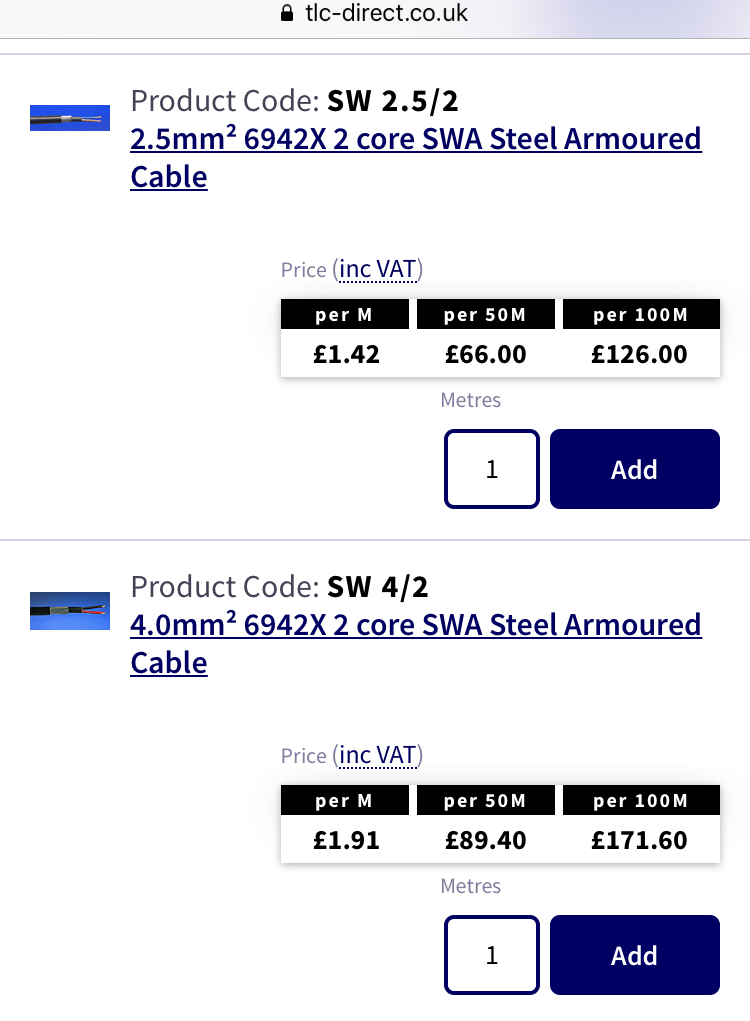
Task: Click the £1.91 per M price
Action: [346, 840]
